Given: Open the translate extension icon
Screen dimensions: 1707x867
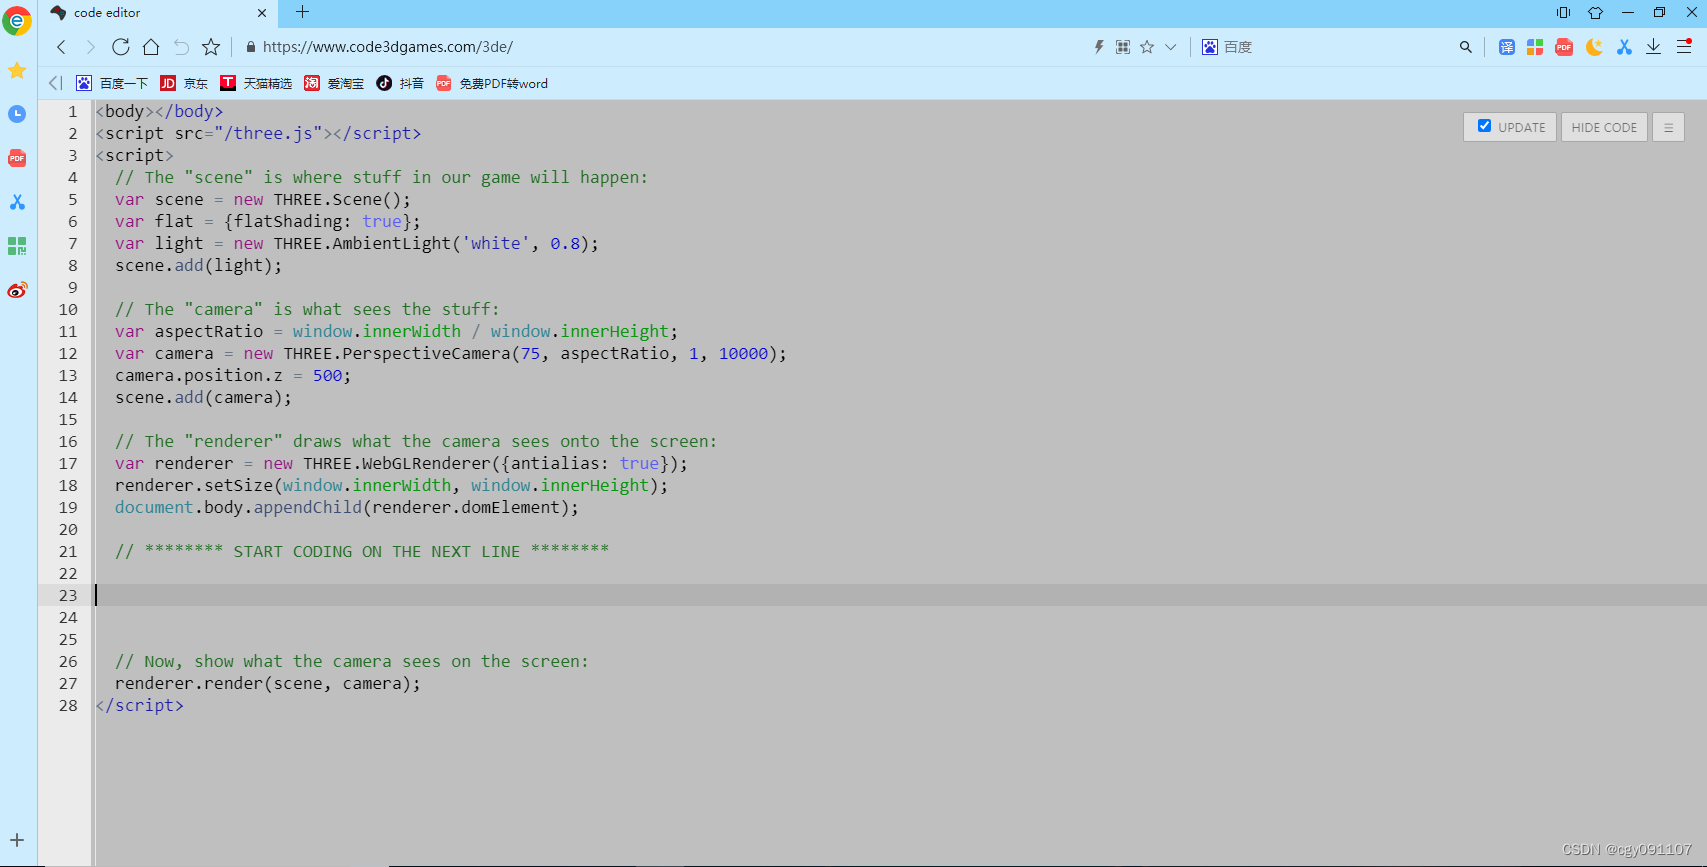Looking at the screenshot, I should pos(1507,47).
